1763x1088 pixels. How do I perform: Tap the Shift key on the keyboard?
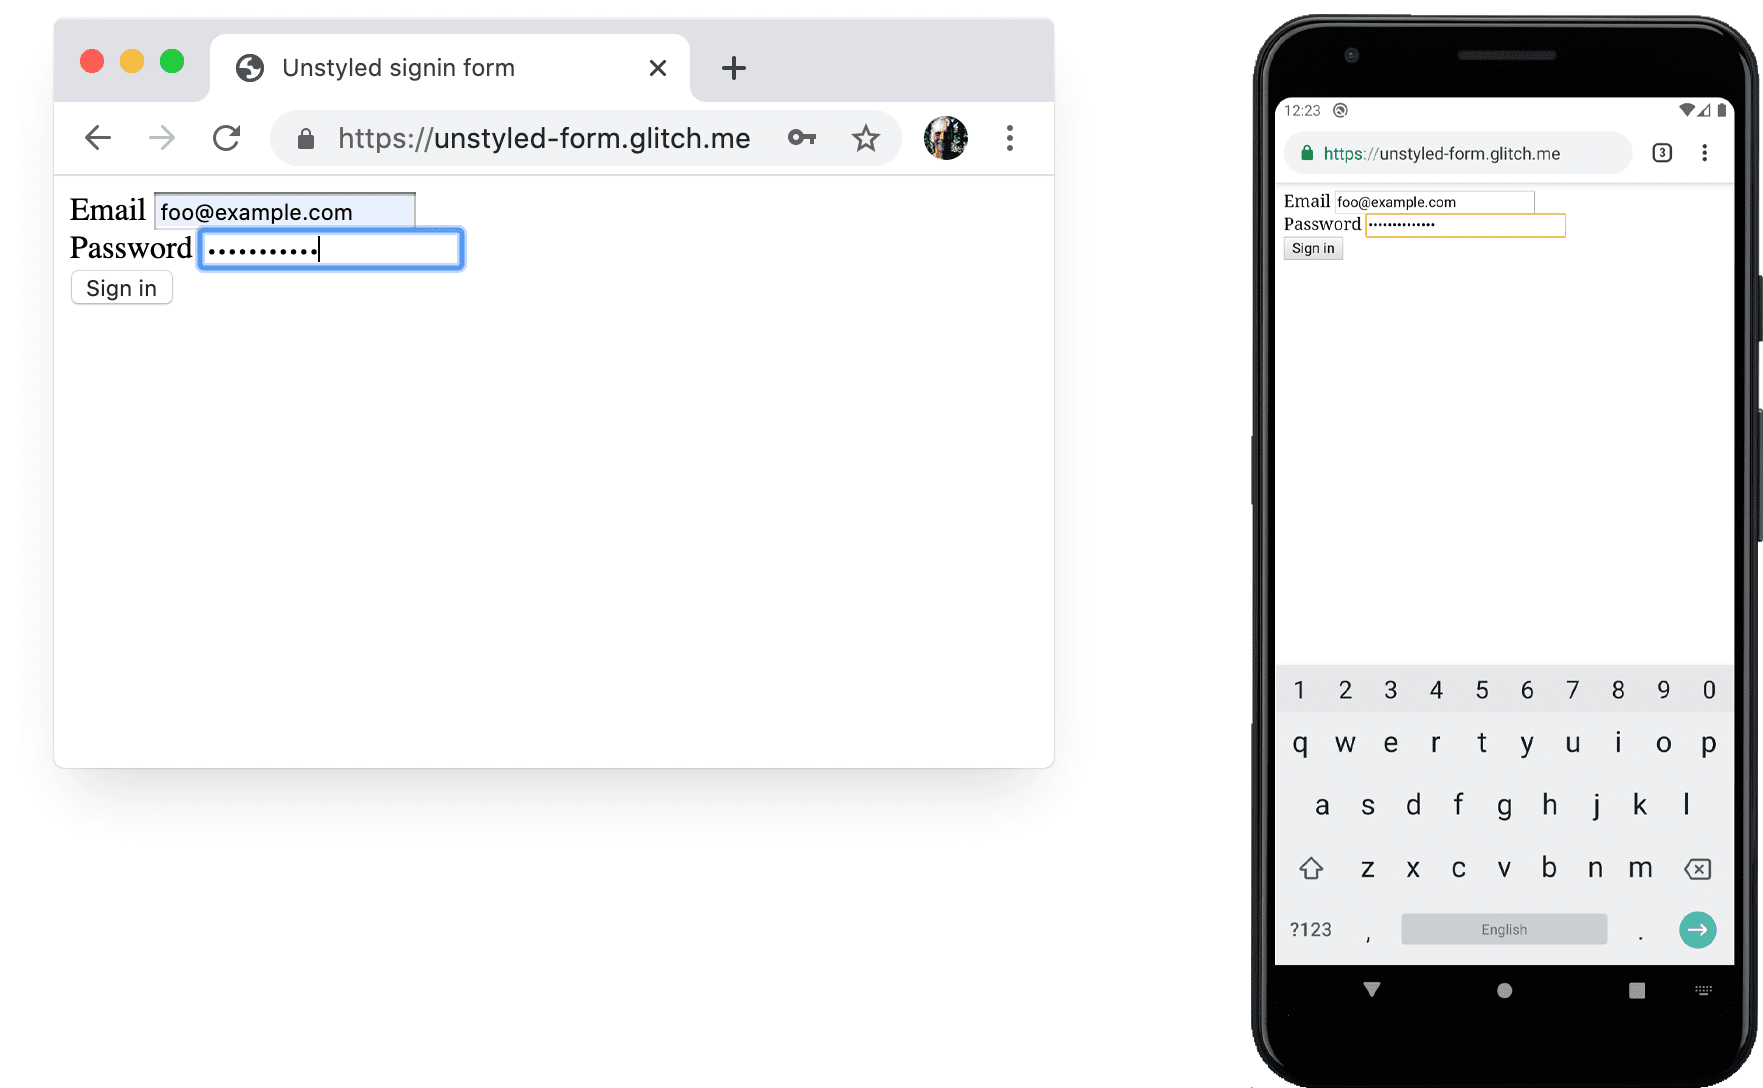click(1311, 868)
